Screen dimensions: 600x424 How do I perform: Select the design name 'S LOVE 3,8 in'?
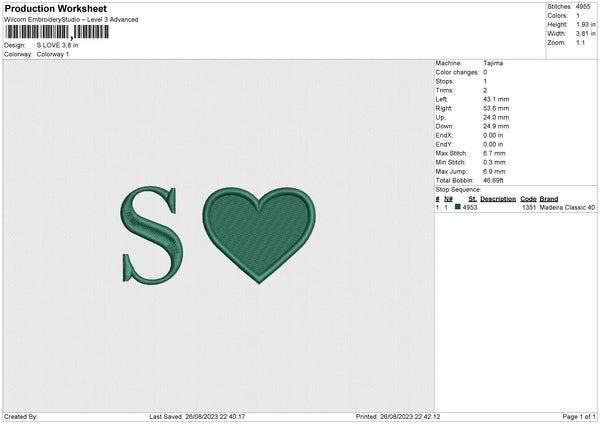57,45
